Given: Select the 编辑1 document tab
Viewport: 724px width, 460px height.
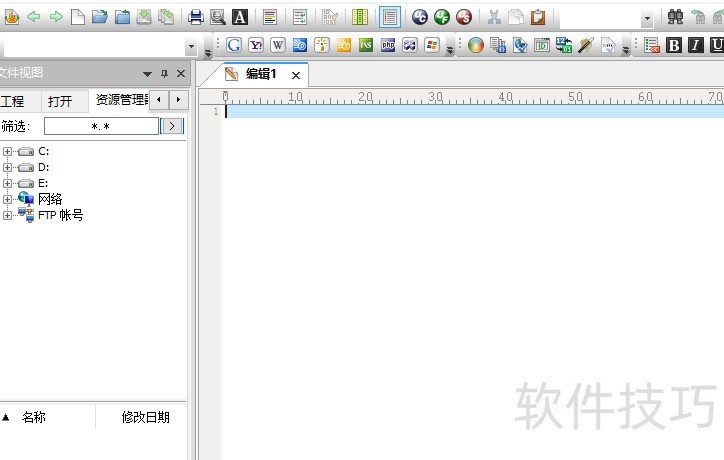Looking at the screenshot, I should (x=261, y=74).
